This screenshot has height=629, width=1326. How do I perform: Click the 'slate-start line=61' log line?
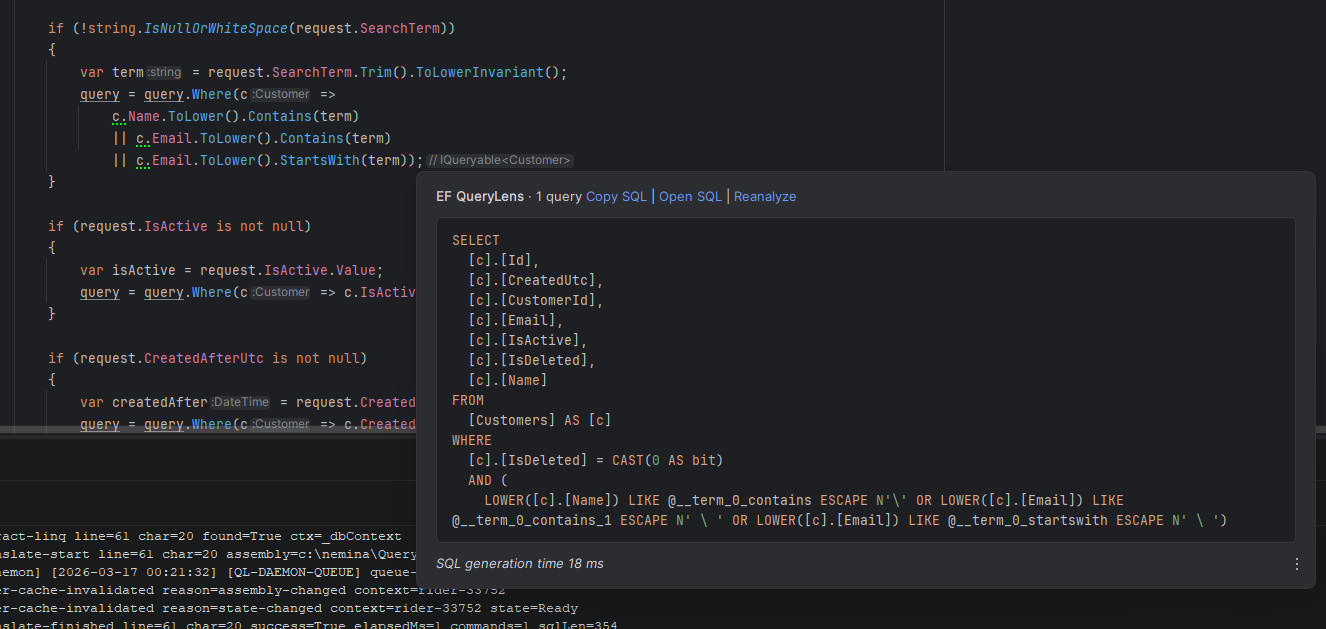[209, 555]
